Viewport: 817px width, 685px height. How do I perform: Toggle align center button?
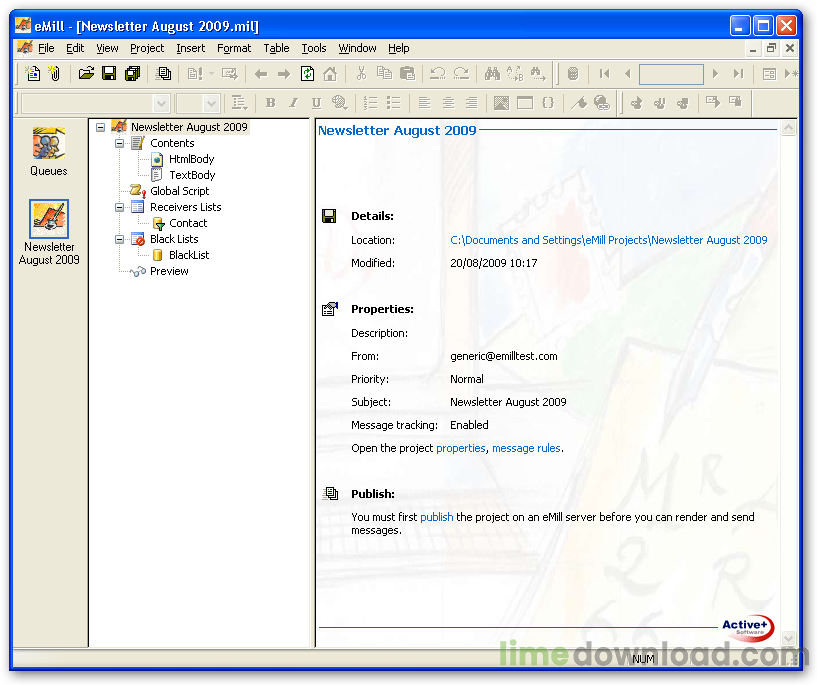click(x=448, y=103)
